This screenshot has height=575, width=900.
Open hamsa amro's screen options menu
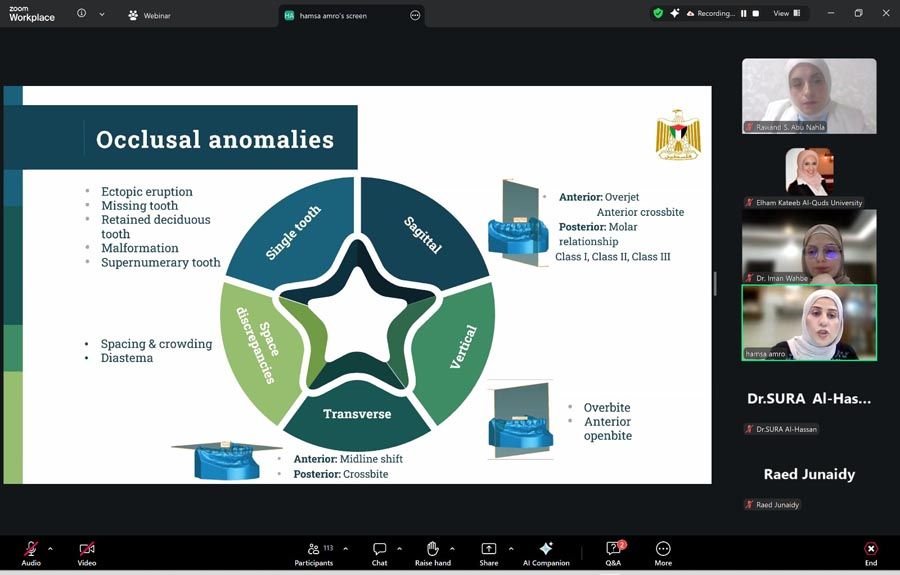coord(415,15)
